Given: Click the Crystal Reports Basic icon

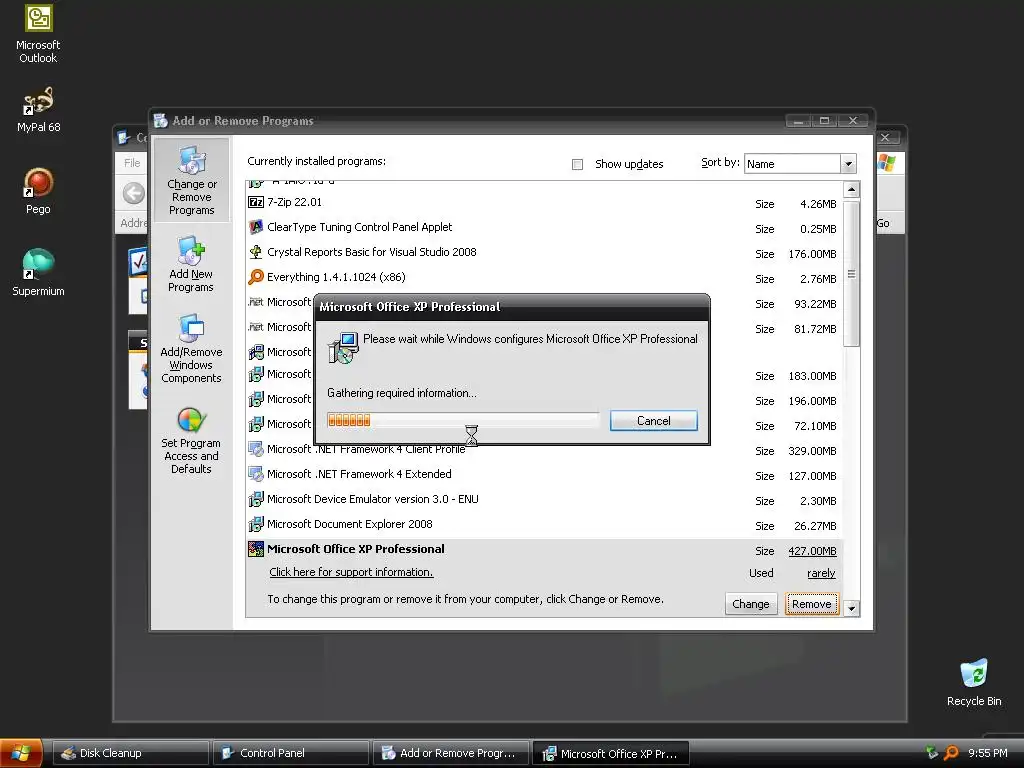Looking at the screenshot, I should coord(256,252).
